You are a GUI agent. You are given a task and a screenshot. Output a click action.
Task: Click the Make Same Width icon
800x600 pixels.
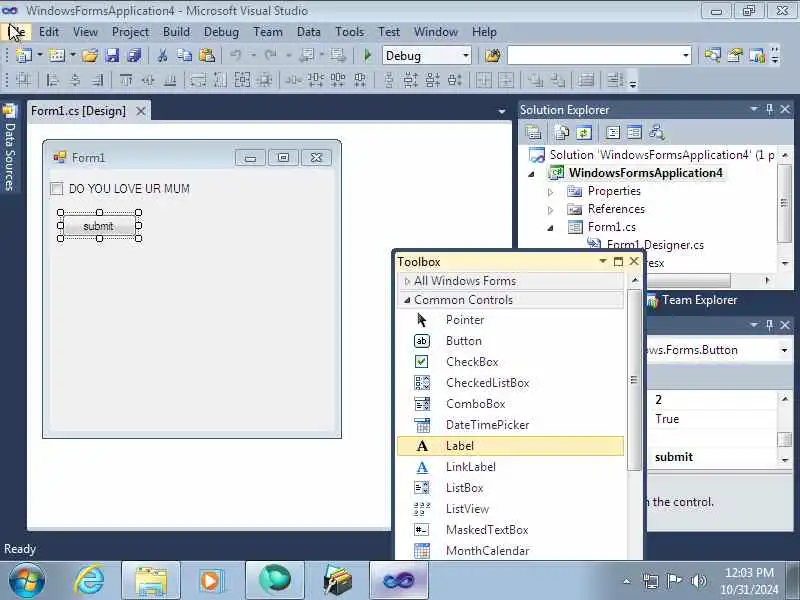point(198,80)
